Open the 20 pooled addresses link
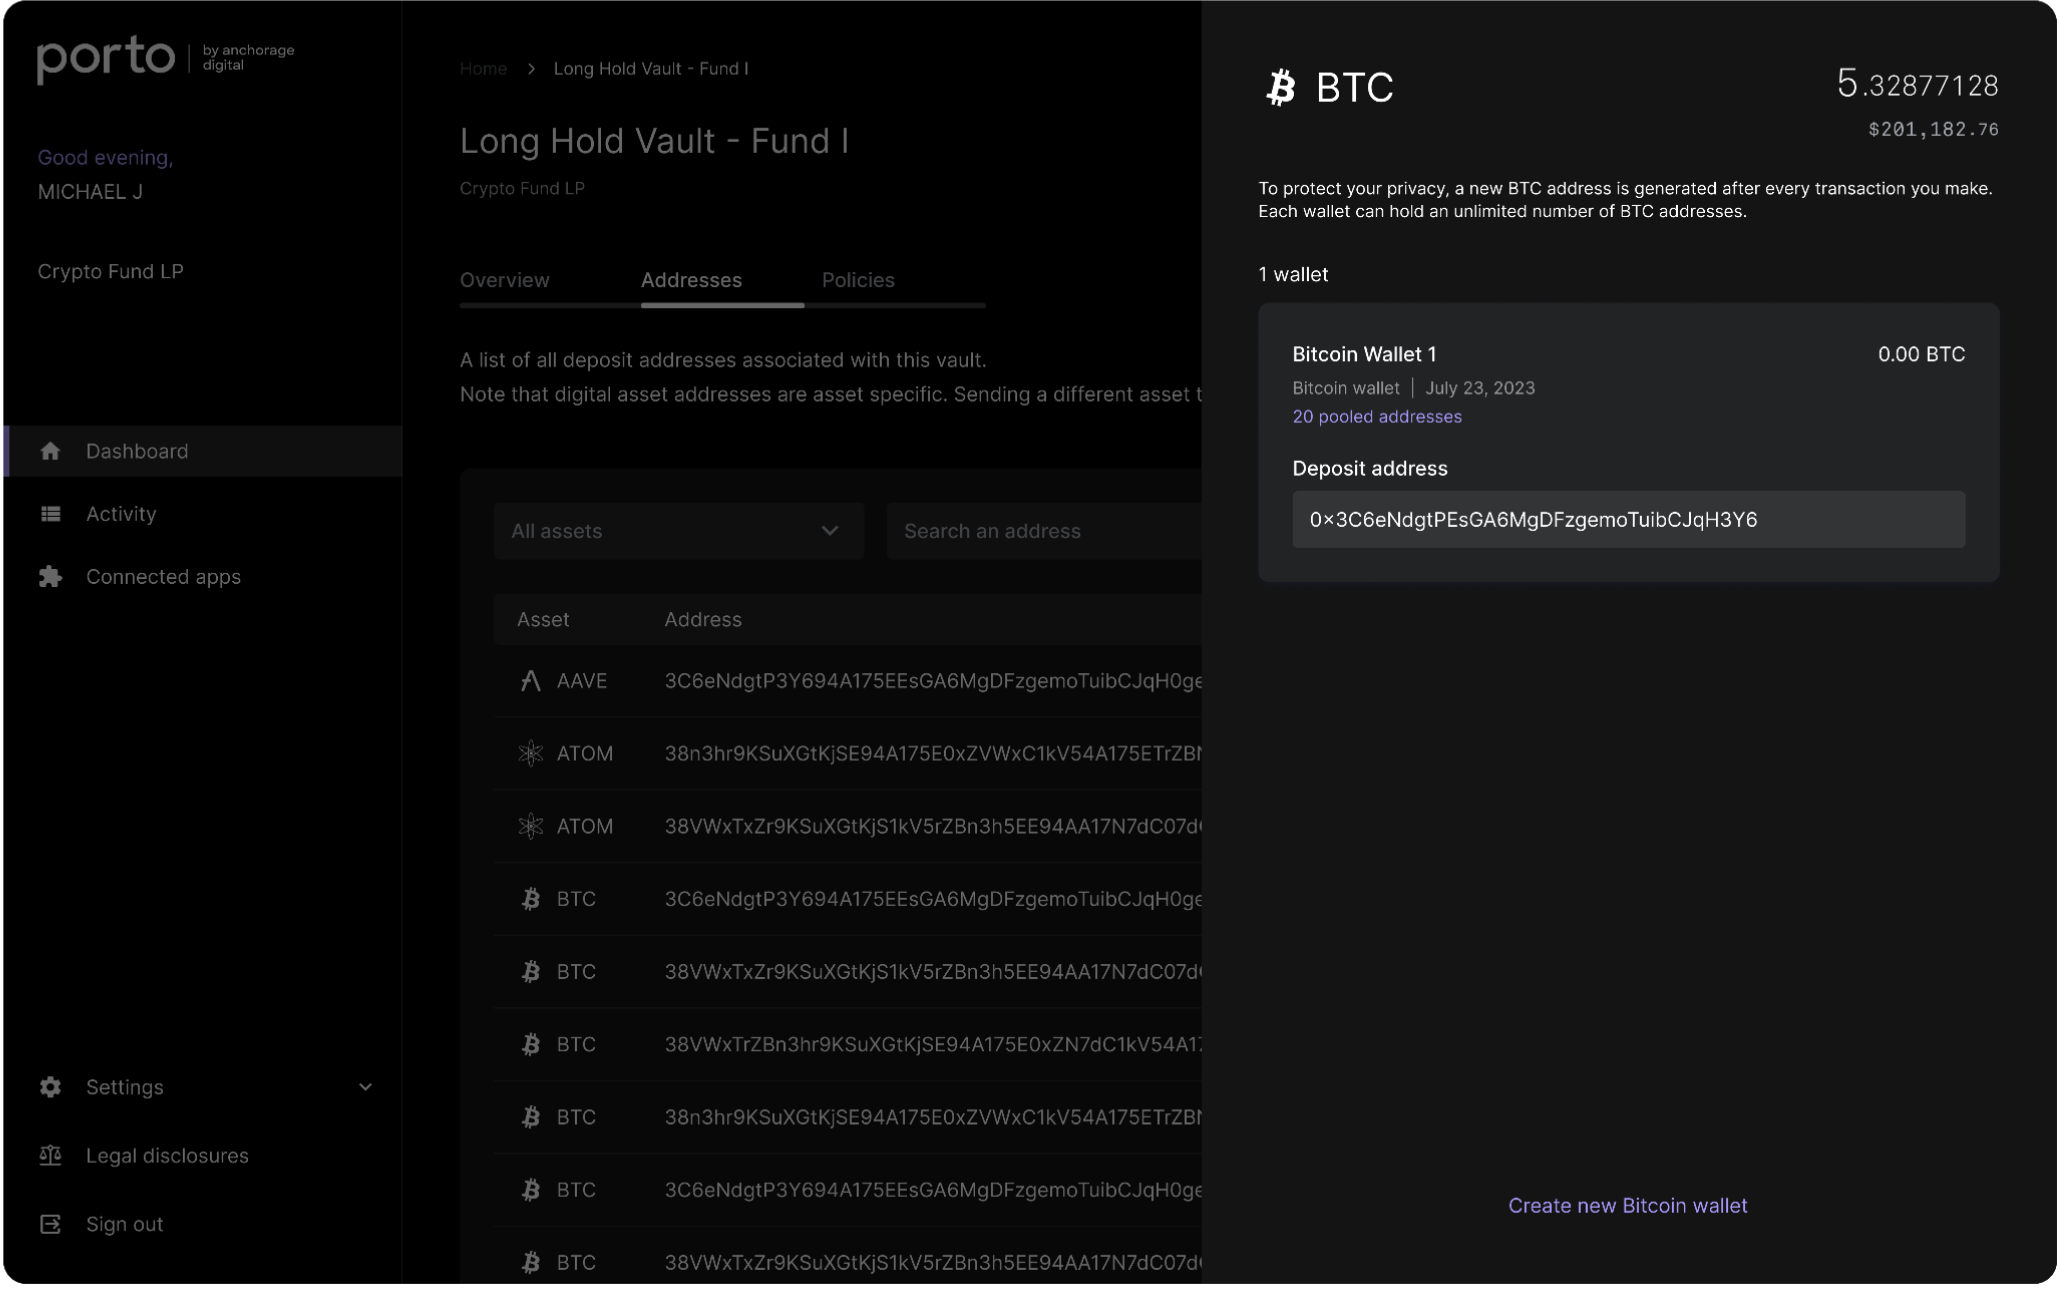The width and height of the screenshot is (2060, 1290). 1376,417
